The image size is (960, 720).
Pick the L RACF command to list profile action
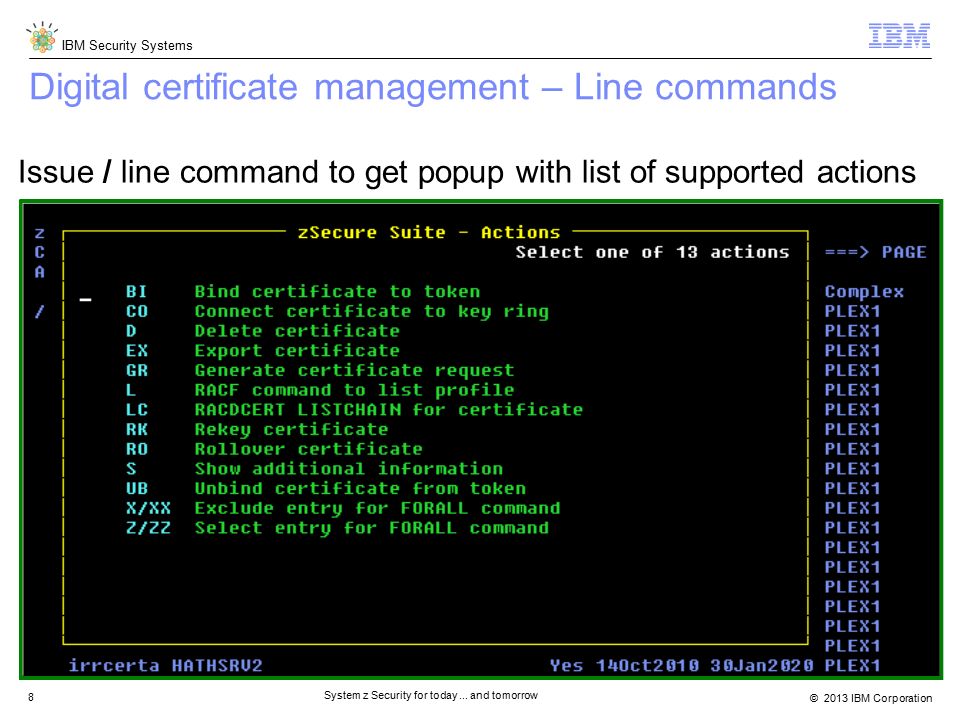click(320, 389)
